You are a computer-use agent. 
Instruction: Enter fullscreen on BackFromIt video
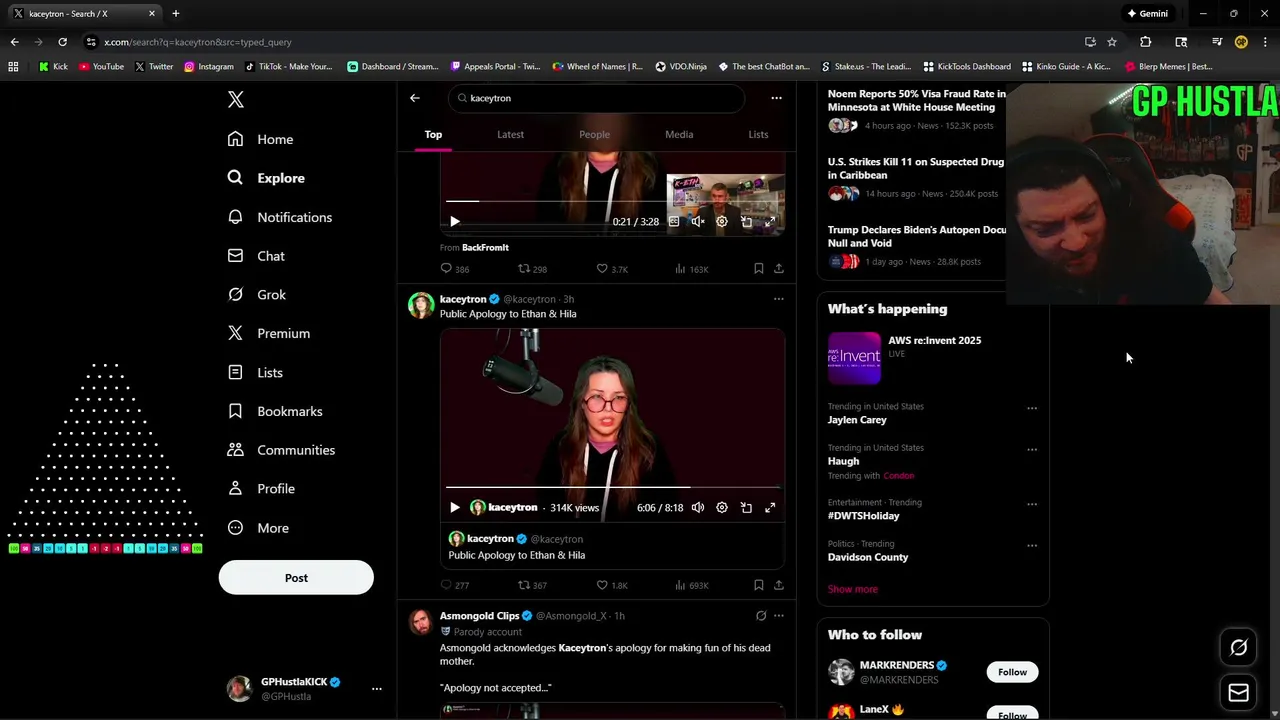770,222
